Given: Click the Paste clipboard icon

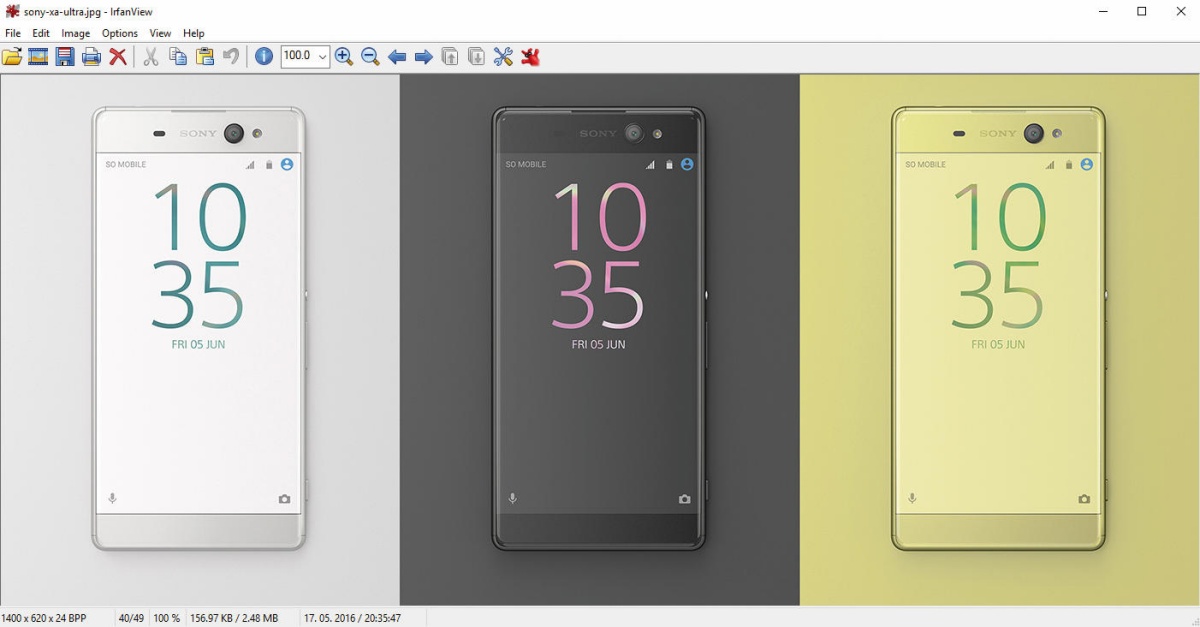Looking at the screenshot, I should point(205,57).
